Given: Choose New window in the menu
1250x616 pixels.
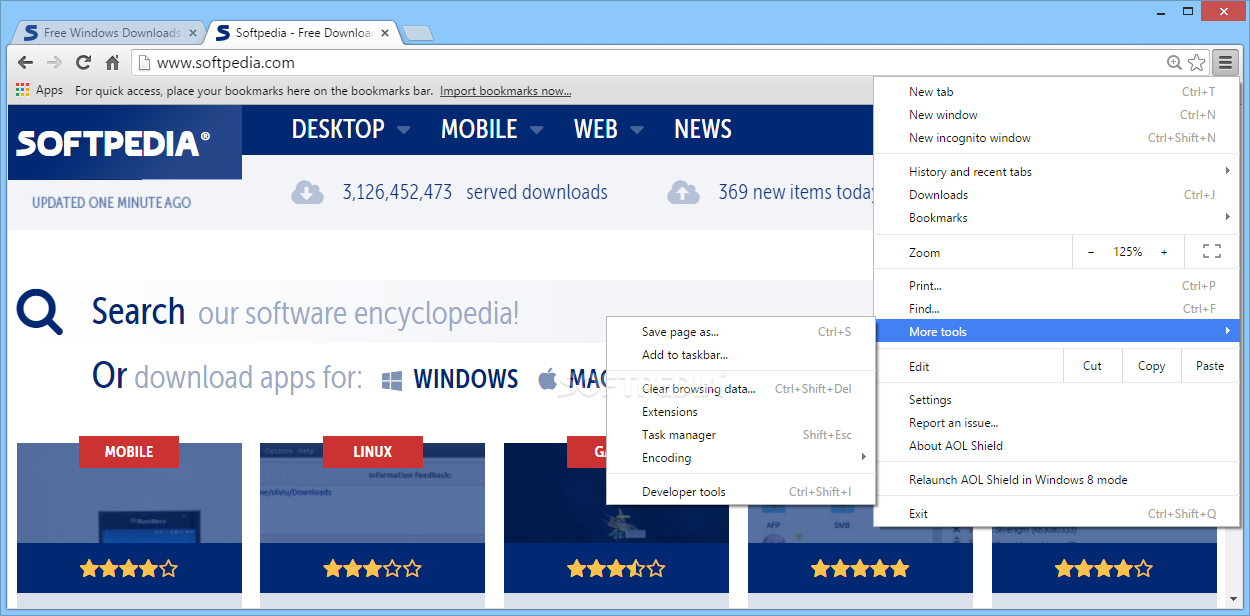Looking at the screenshot, I should (1057, 115).
